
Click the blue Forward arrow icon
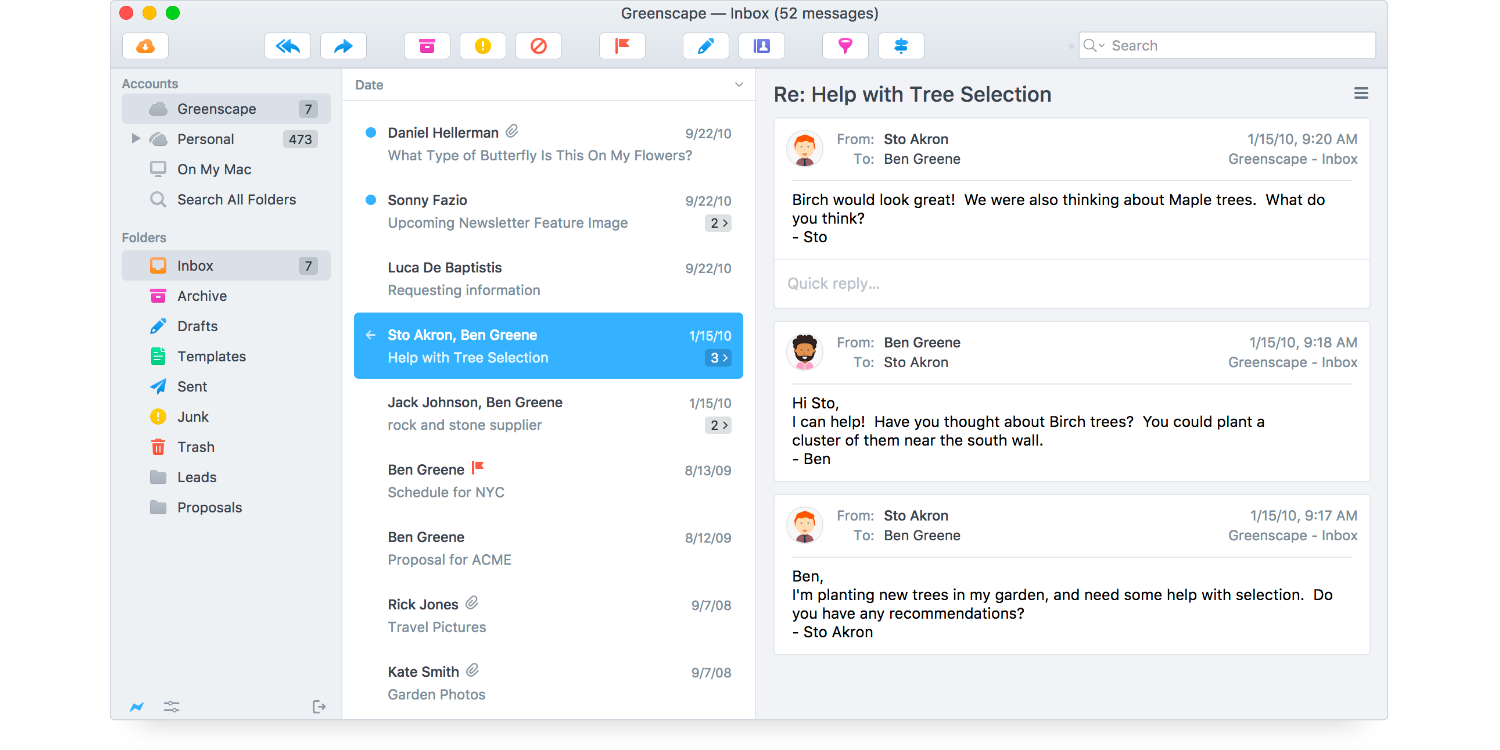pyautogui.click(x=343, y=46)
